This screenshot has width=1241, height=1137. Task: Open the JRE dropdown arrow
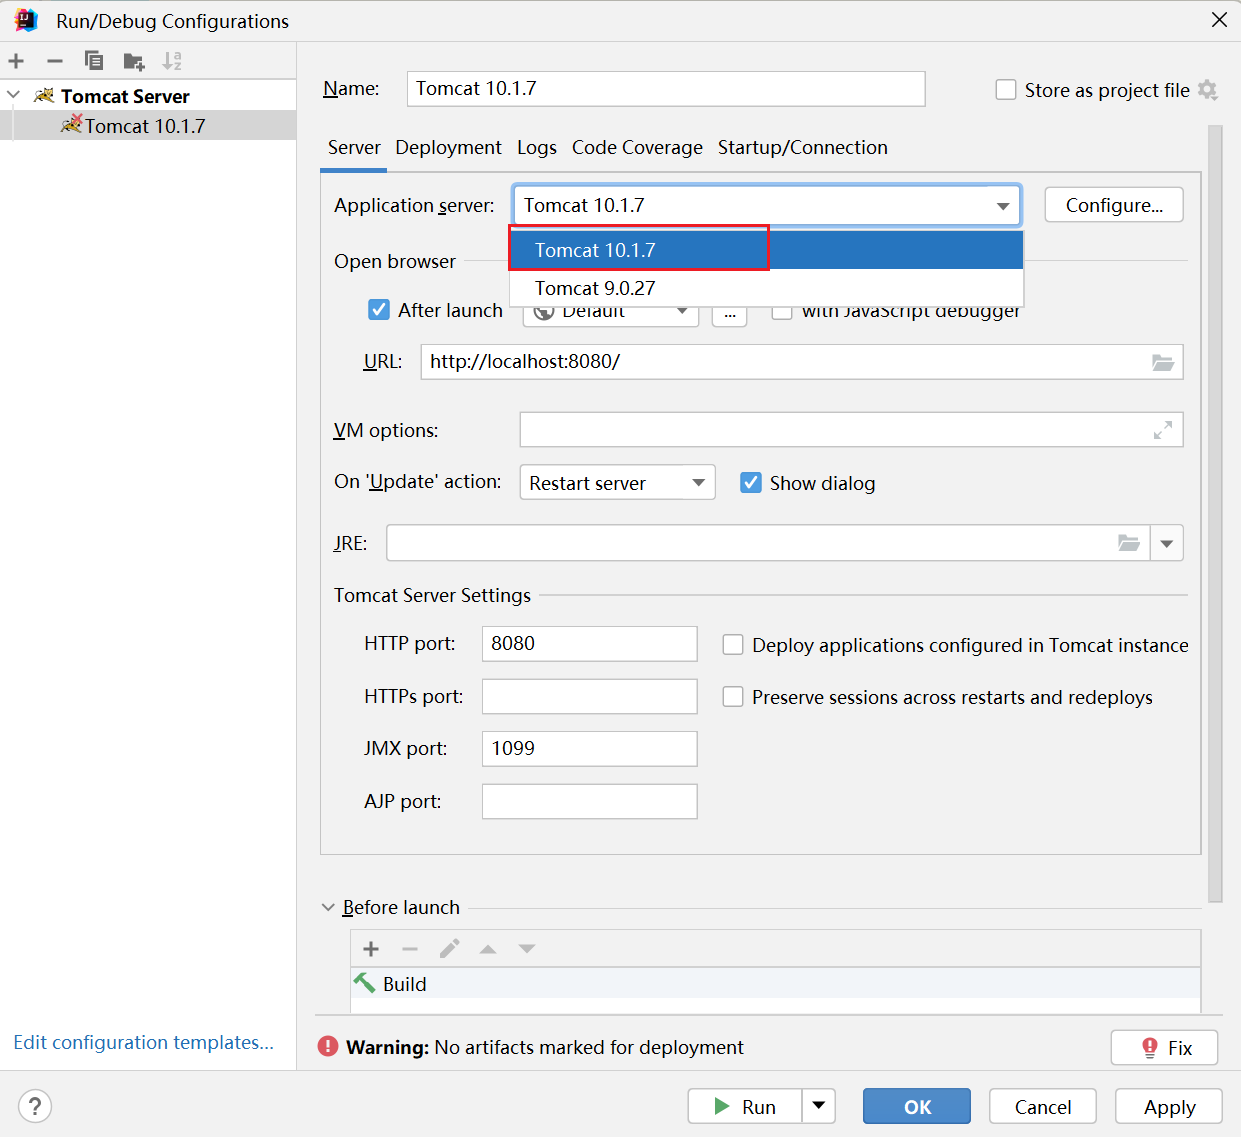click(1167, 543)
